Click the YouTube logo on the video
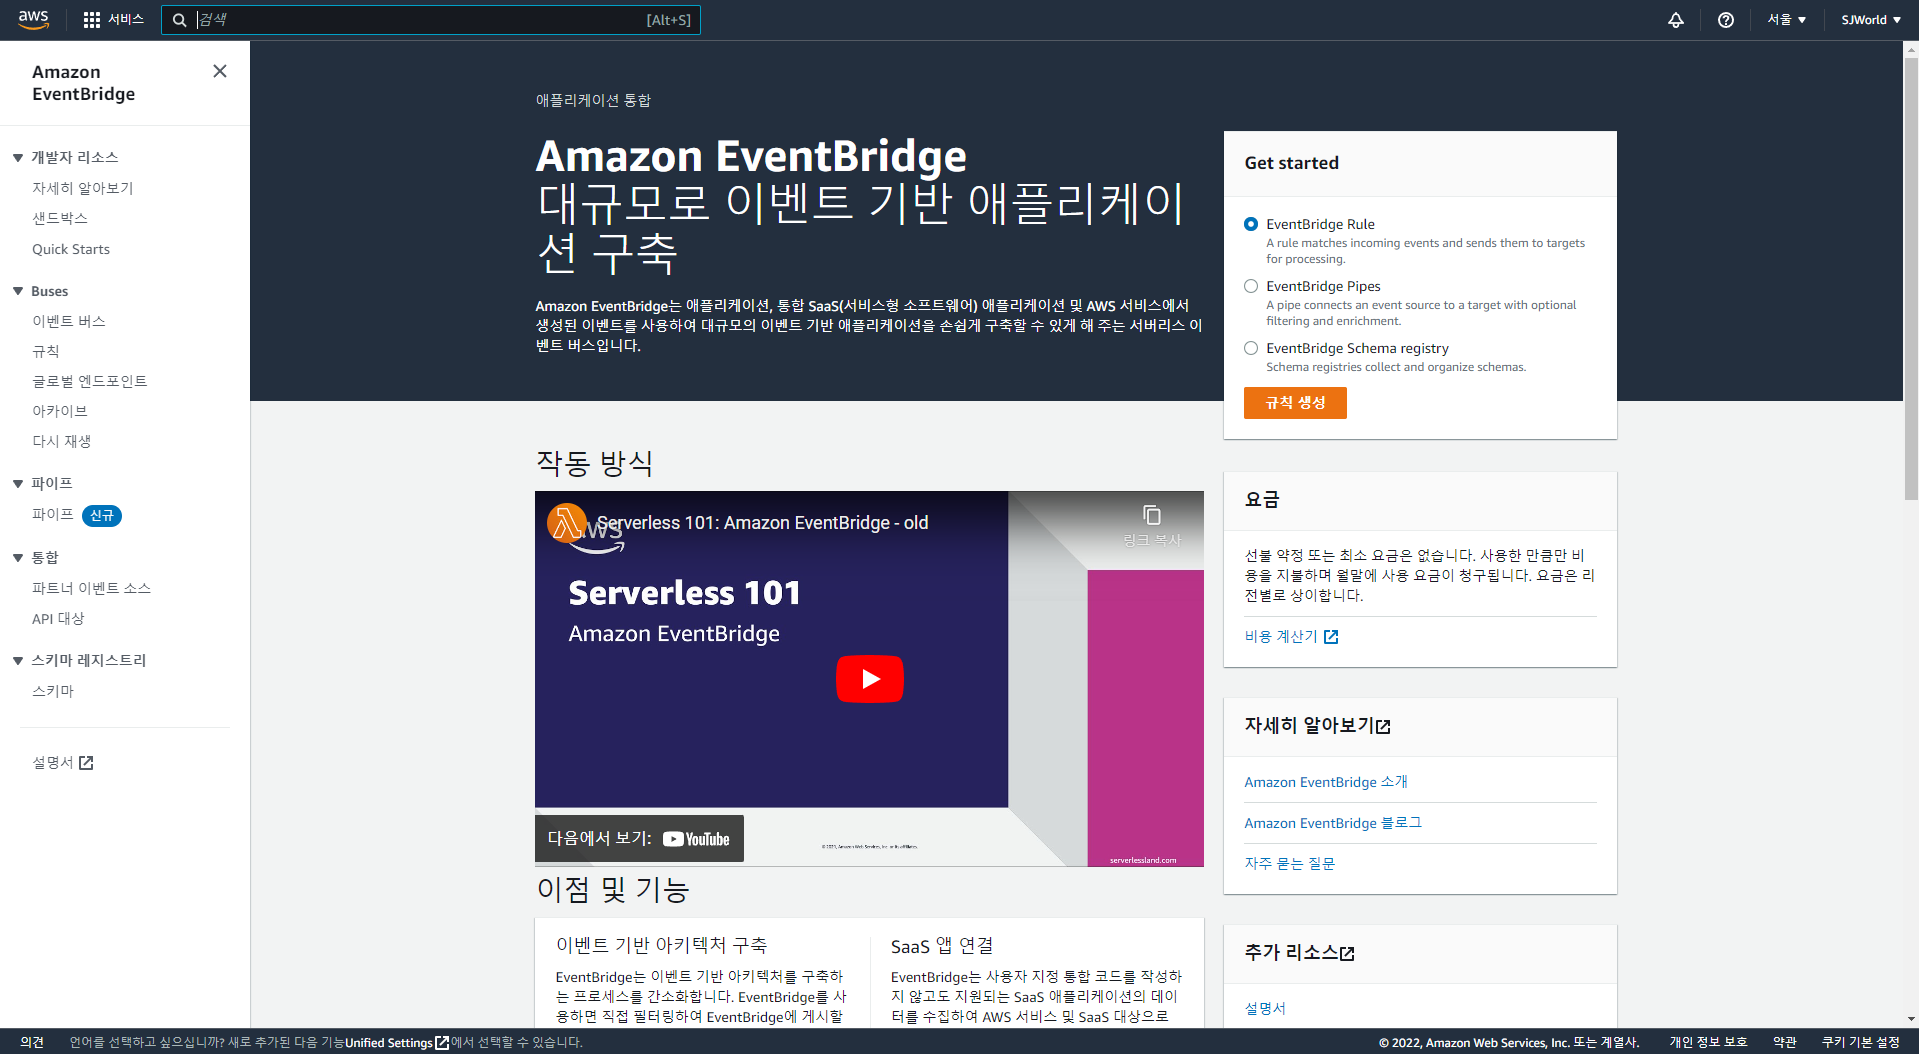1919x1054 pixels. click(x=696, y=839)
